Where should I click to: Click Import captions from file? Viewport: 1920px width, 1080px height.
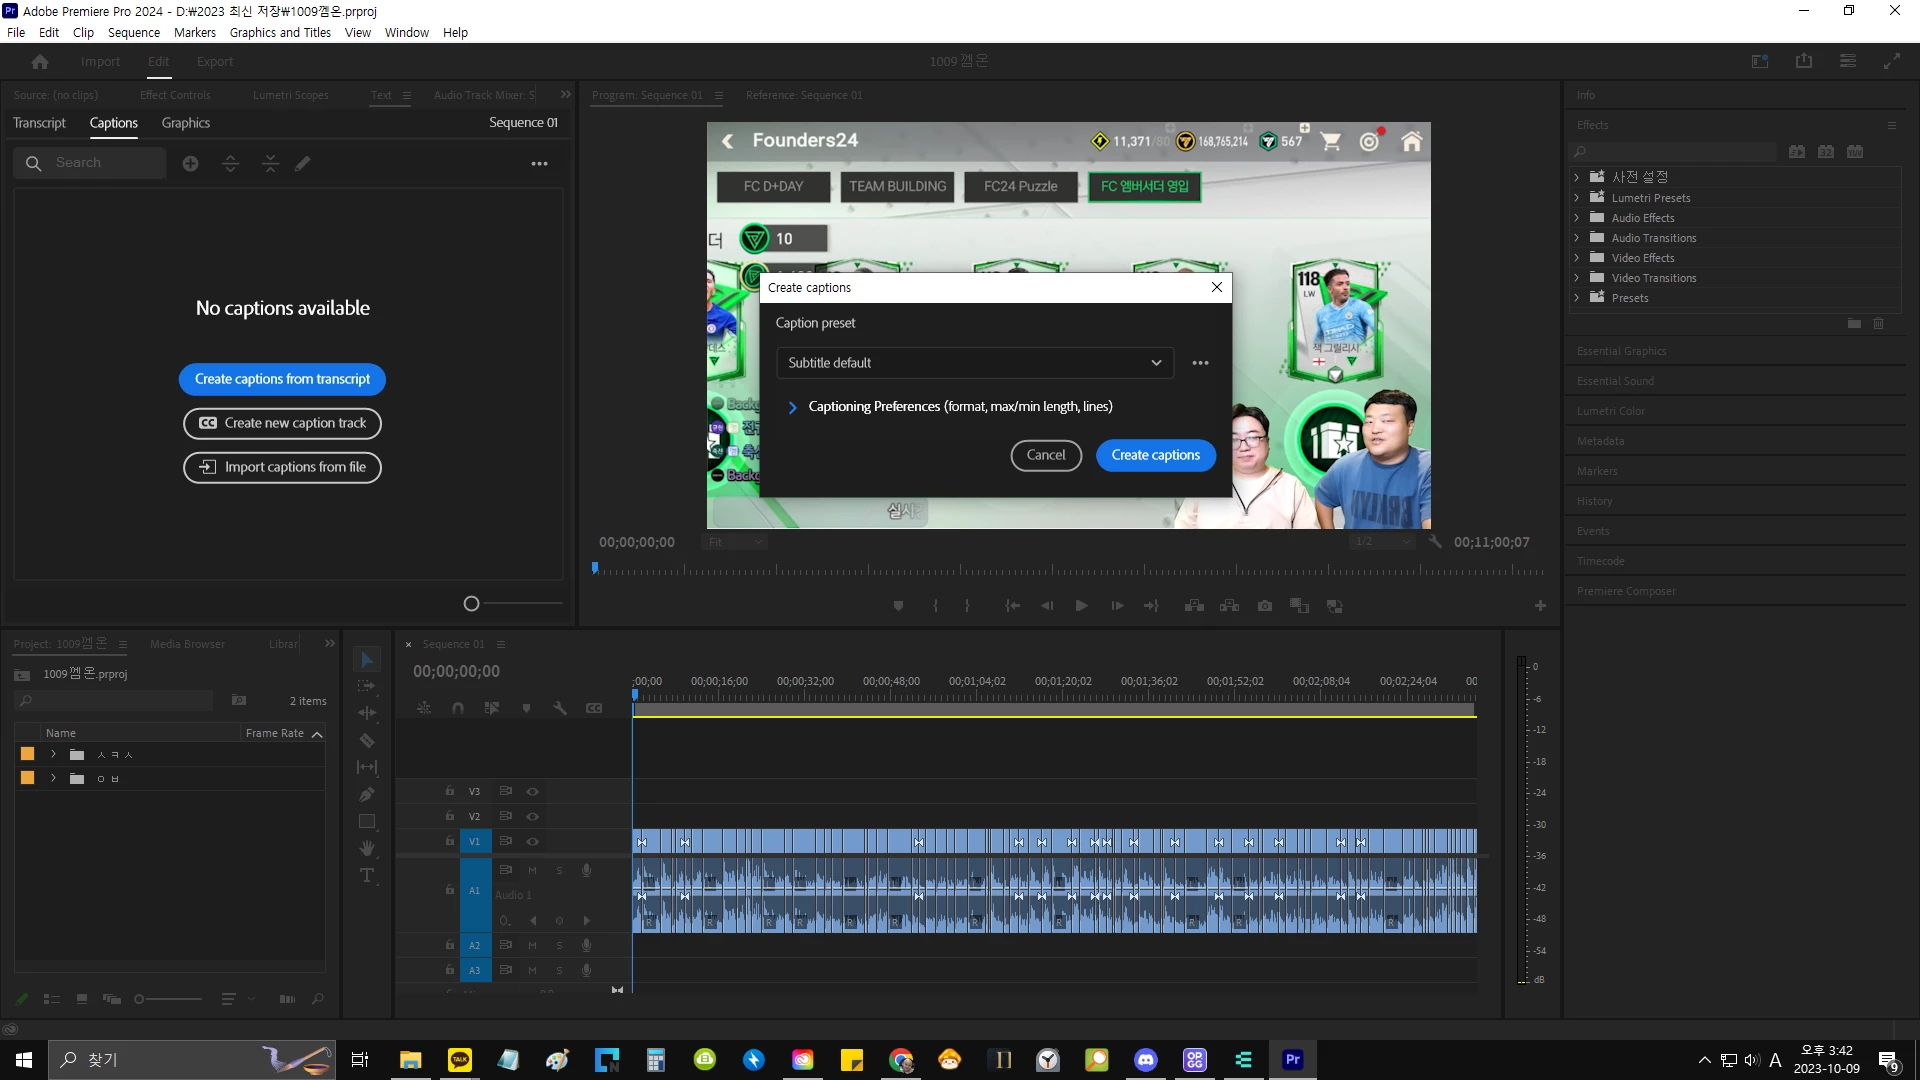pyautogui.click(x=282, y=467)
